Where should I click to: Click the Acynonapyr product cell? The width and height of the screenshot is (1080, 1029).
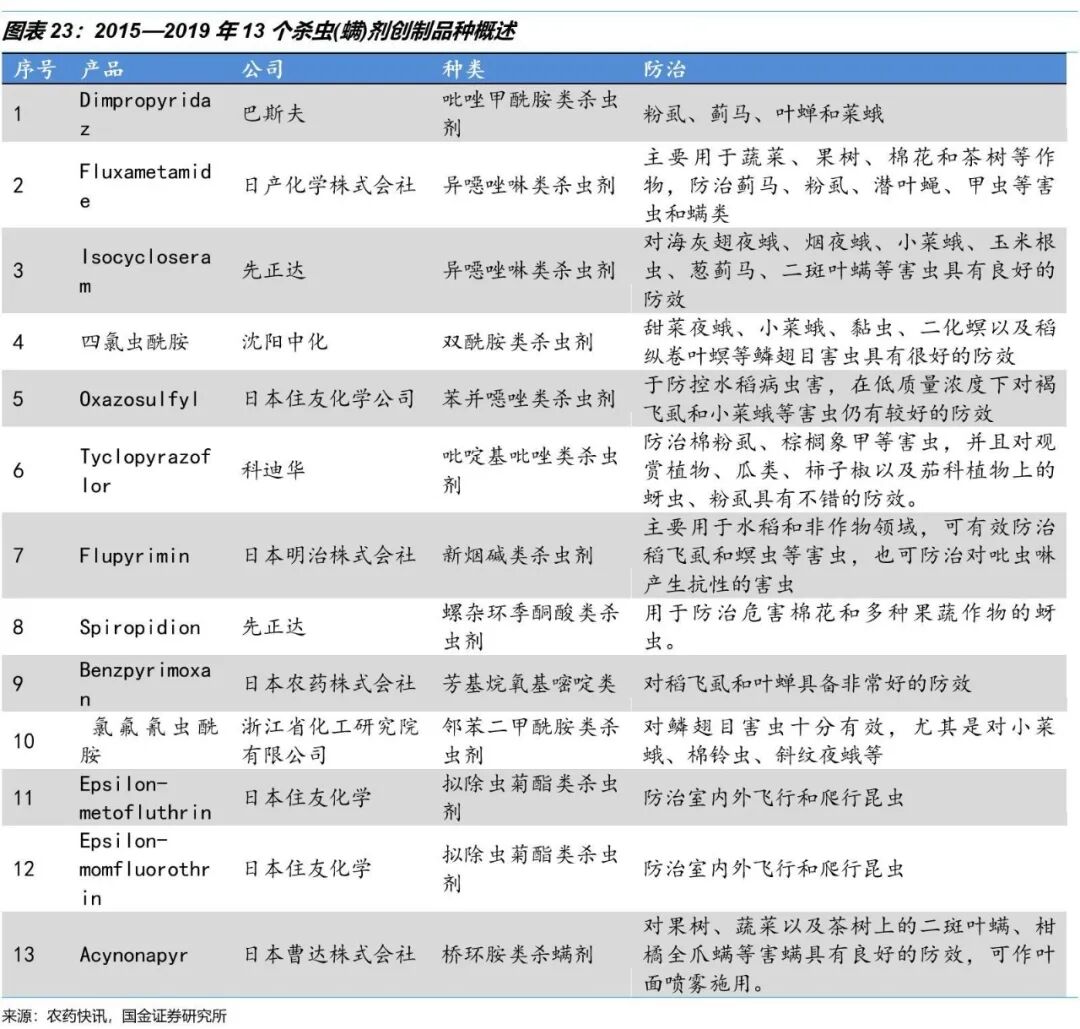[134, 955]
